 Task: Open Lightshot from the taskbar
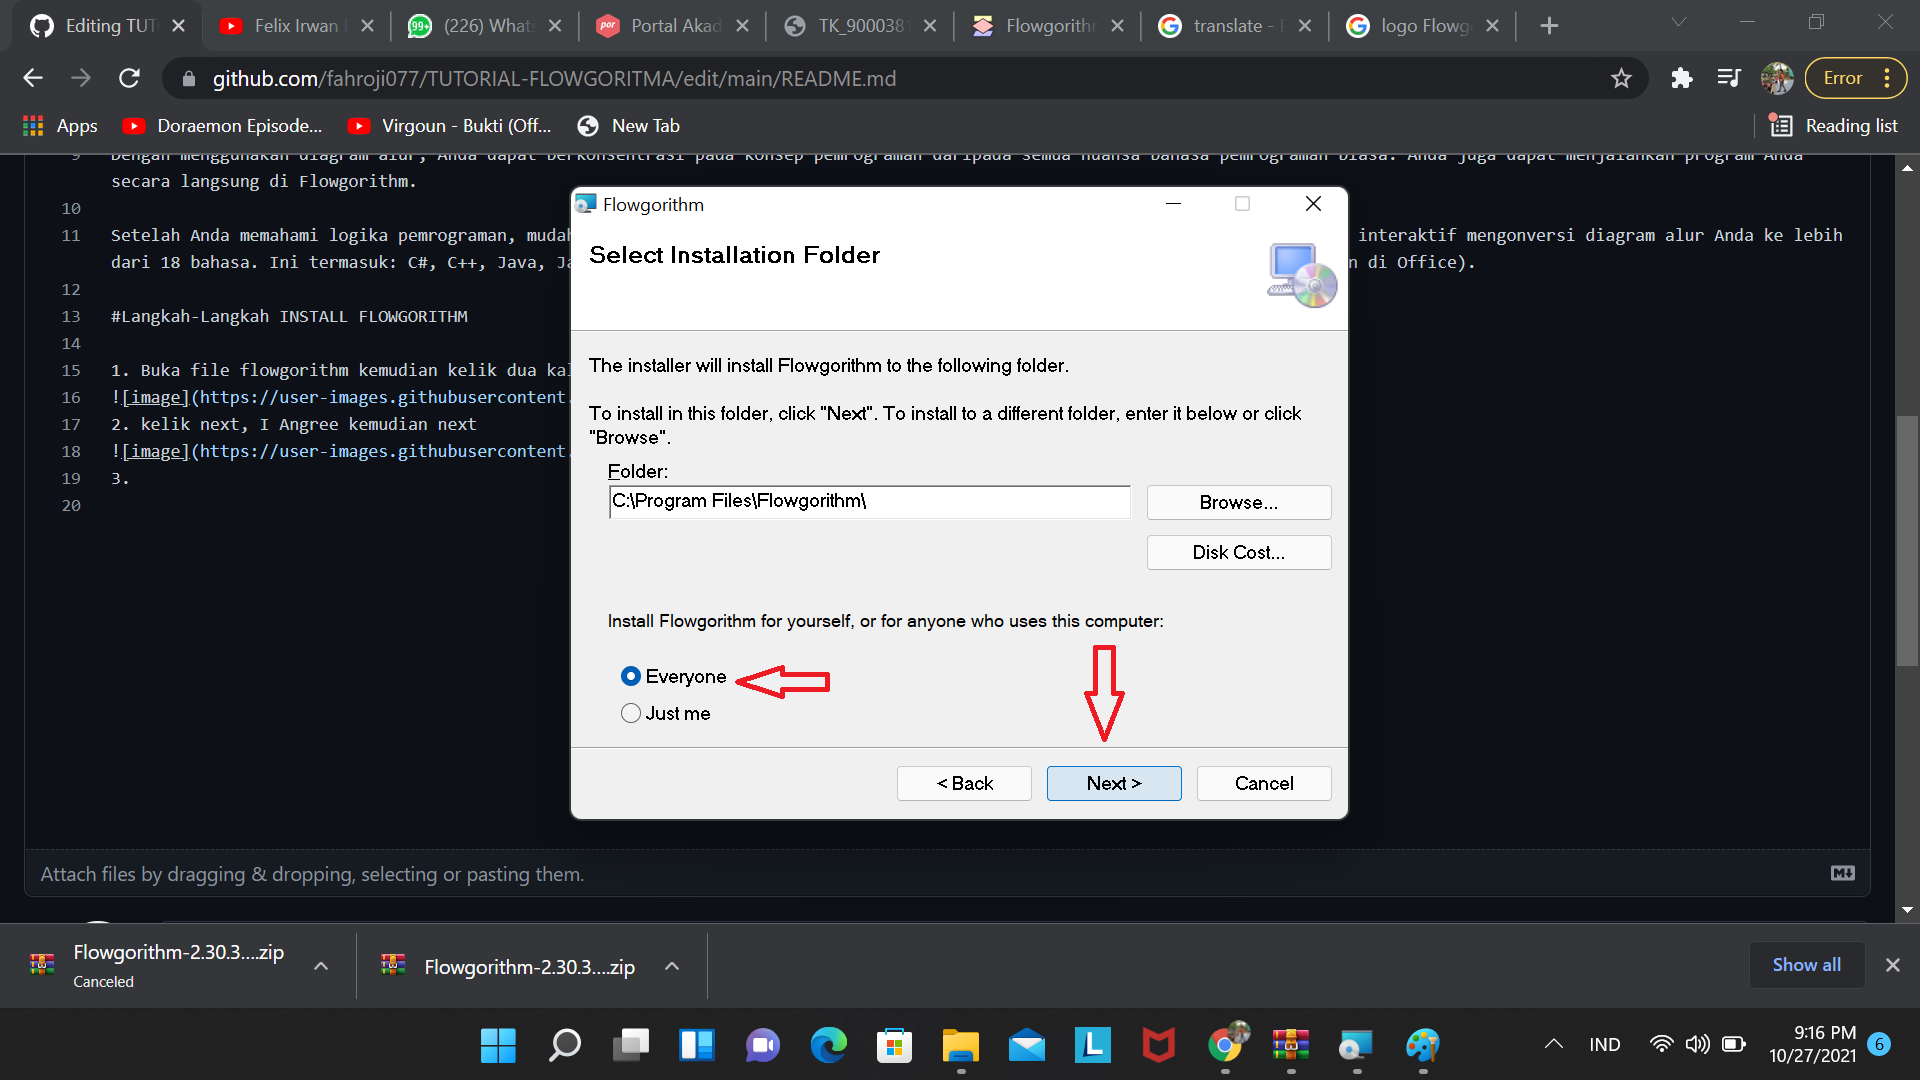coord(1094,1046)
